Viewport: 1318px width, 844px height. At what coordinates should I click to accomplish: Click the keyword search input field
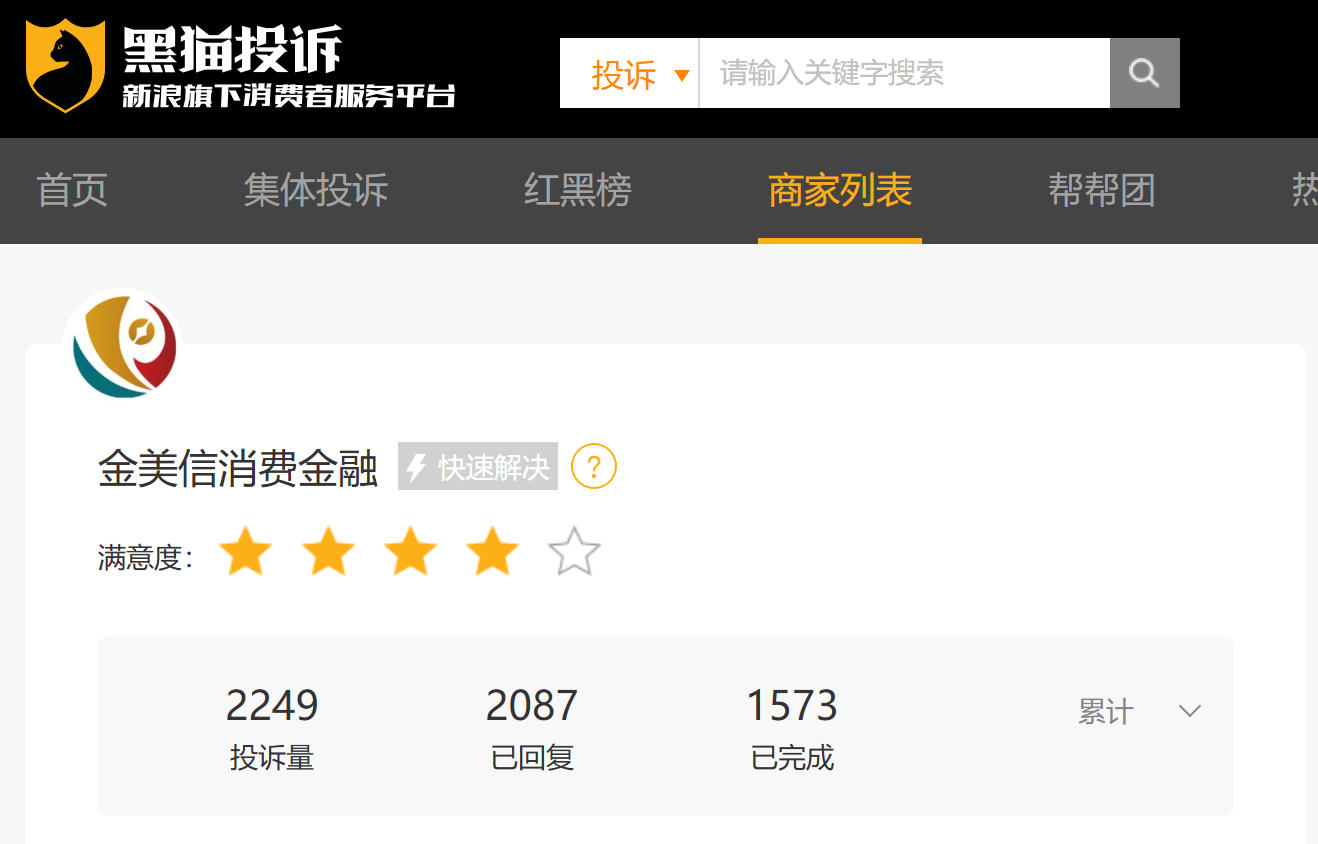pos(905,73)
